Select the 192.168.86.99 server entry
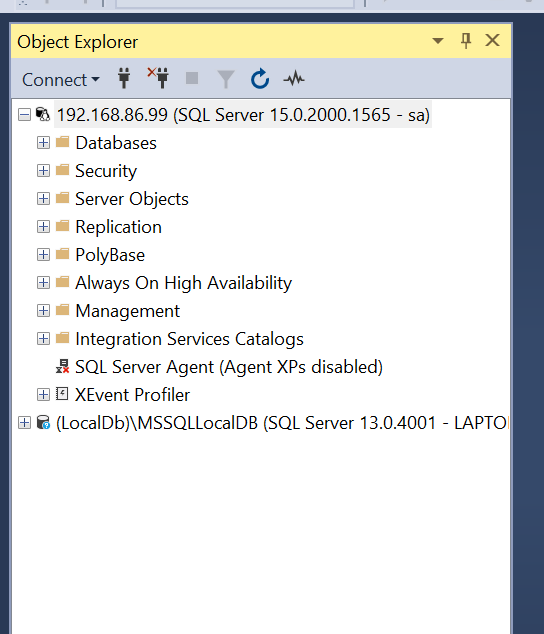 [243, 115]
